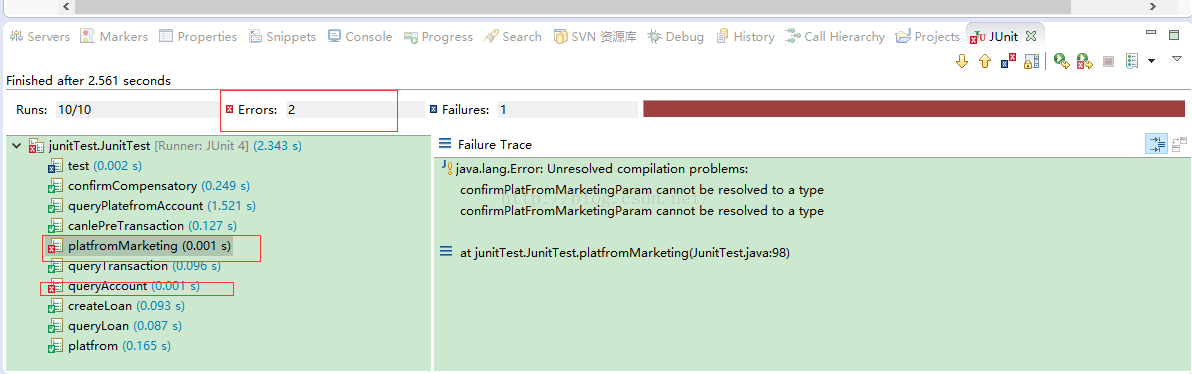Jump to the previous failed test arrow
The height and width of the screenshot is (374, 1192).
(984, 62)
